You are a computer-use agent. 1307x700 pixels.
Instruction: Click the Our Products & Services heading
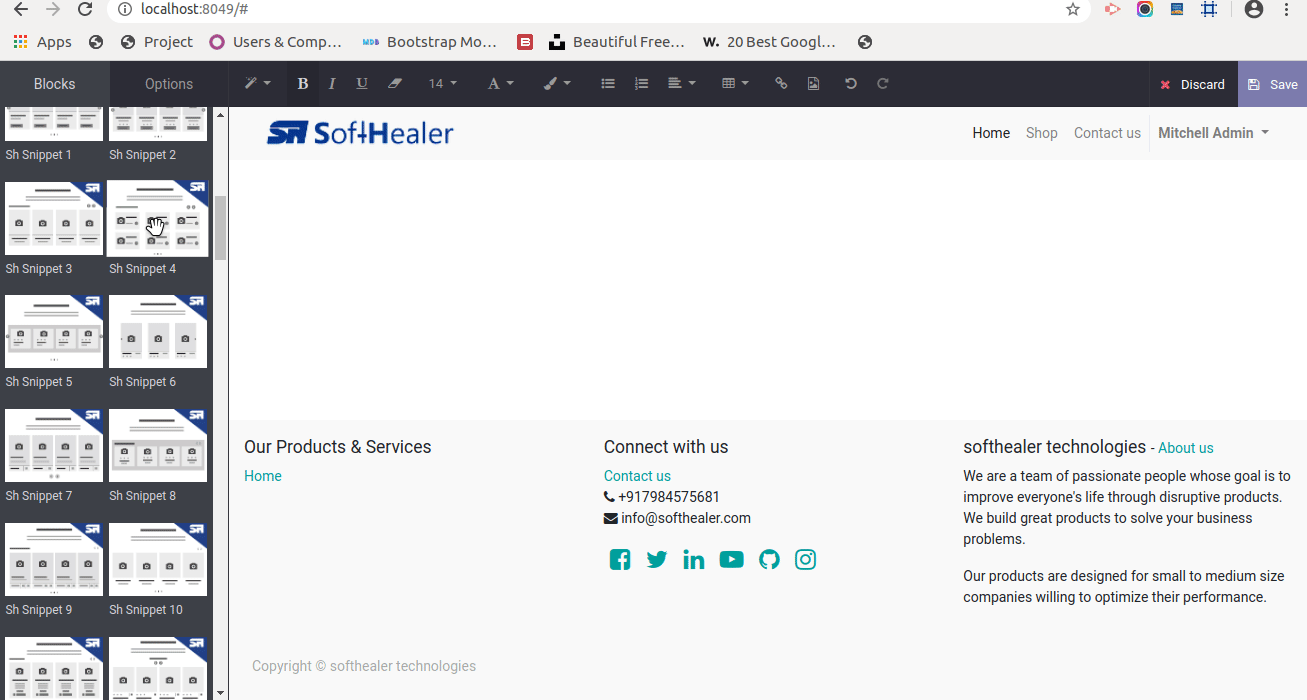click(338, 447)
